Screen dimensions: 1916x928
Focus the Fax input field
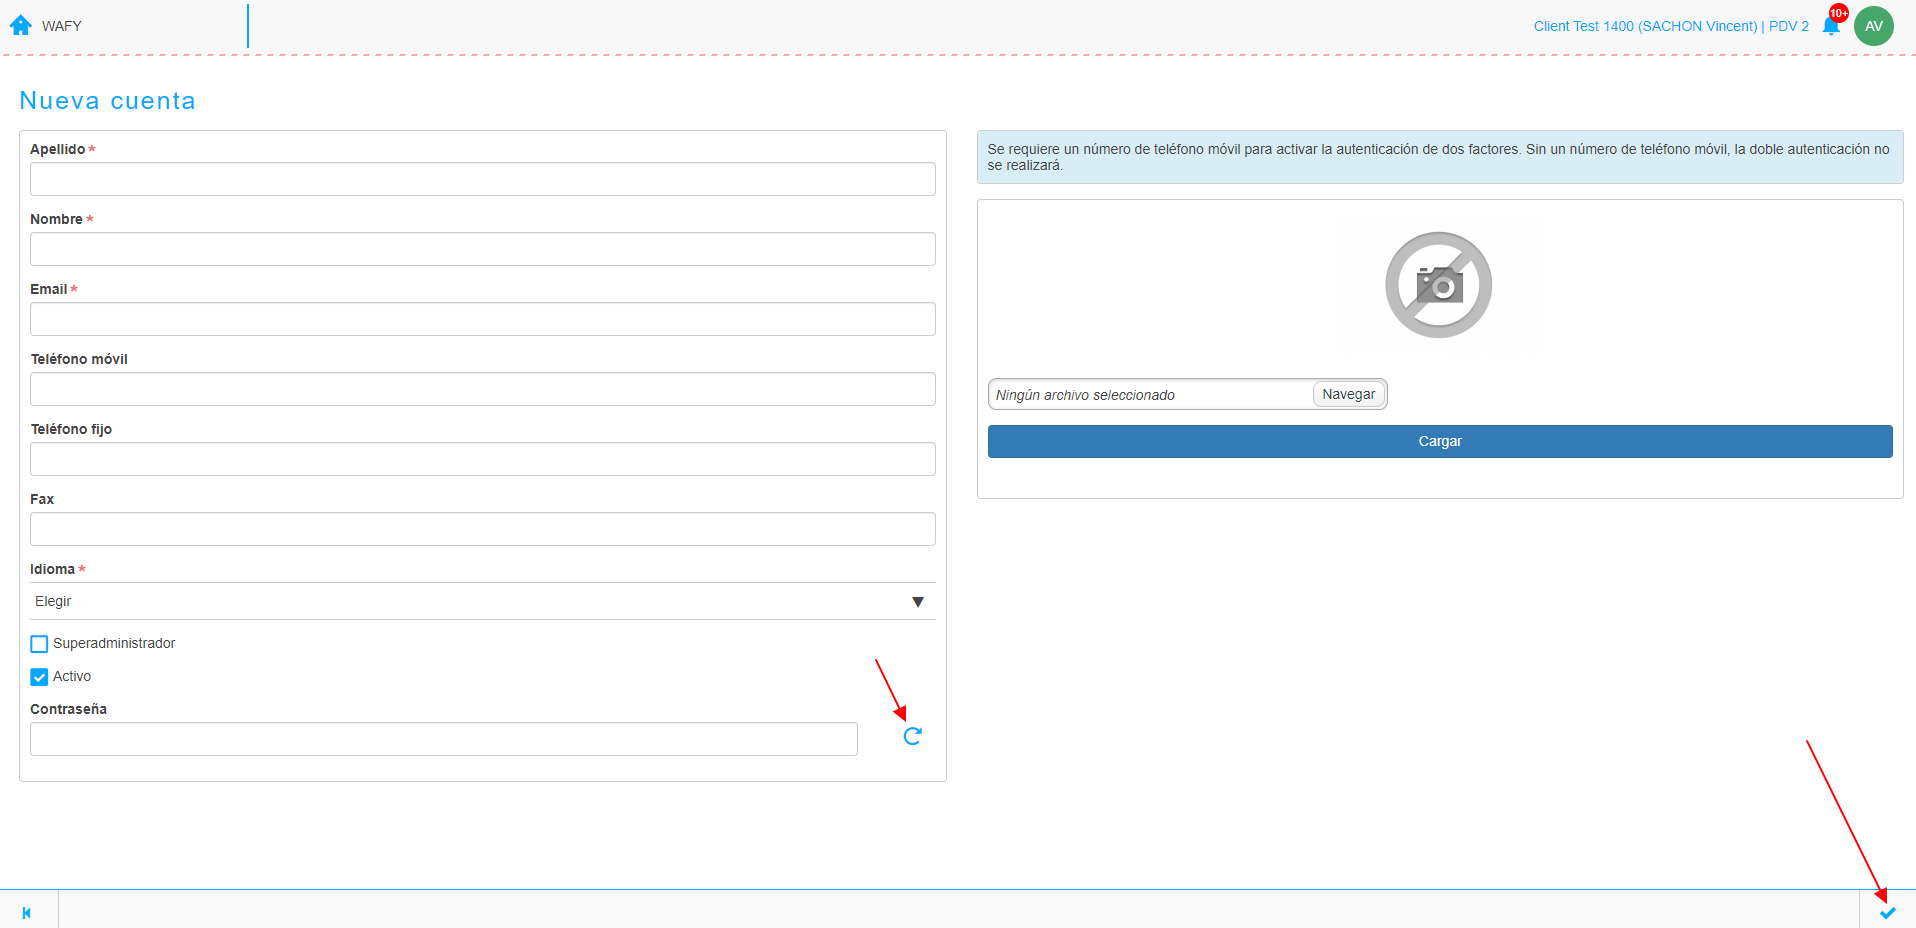tap(483, 529)
